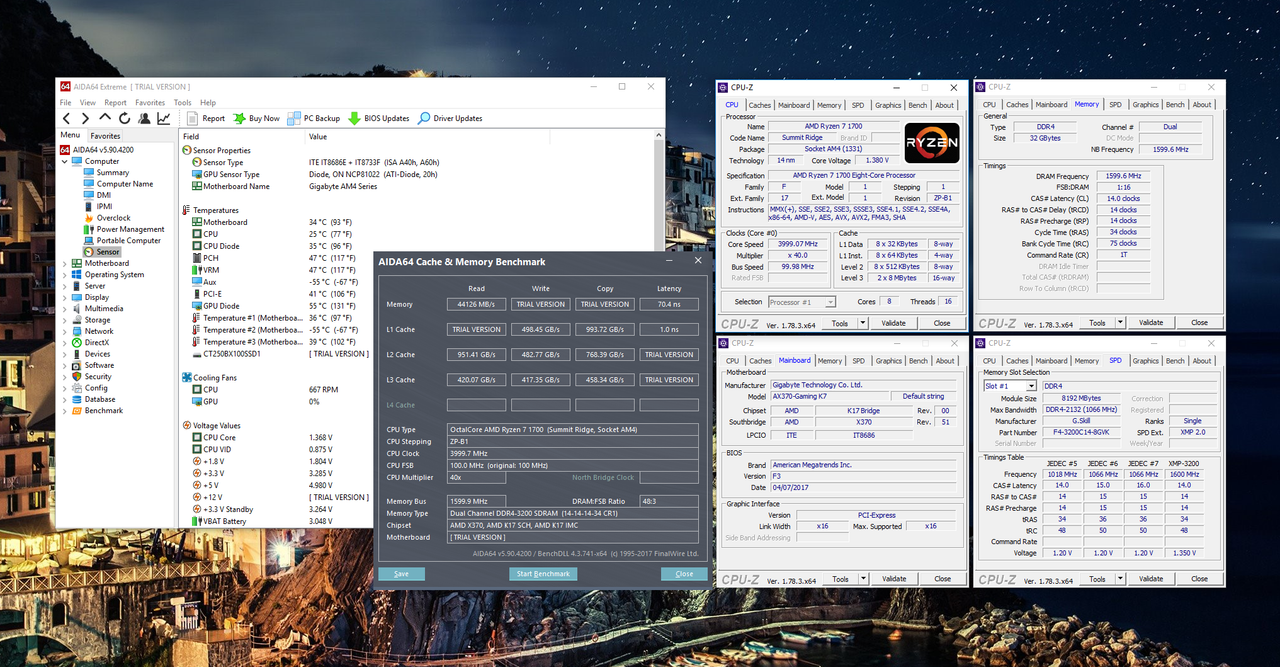Select Benchmark in the tree
1280x667 pixels.
tap(104, 410)
